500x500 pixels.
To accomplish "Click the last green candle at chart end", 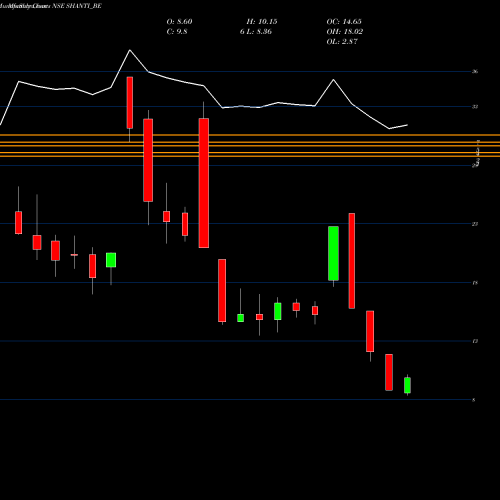I will pos(407,385).
